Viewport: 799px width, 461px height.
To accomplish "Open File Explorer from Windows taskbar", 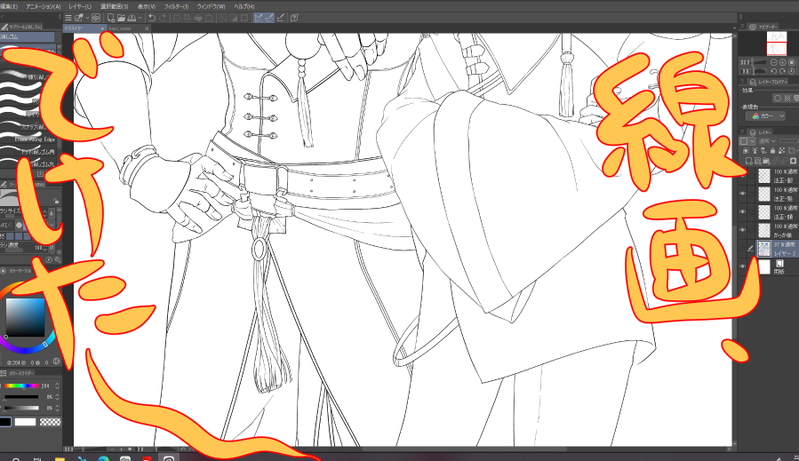I will (x=60, y=458).
